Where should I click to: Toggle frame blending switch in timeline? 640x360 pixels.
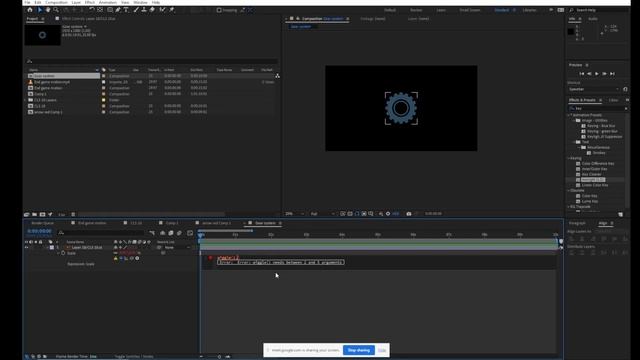point(171,233)
